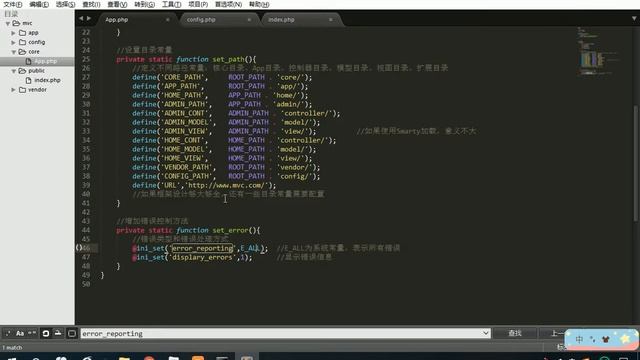Click the 'http://www.mvc.com/' URL string
The width and height of the screenshot is (640, 360).
coord(227,185)
